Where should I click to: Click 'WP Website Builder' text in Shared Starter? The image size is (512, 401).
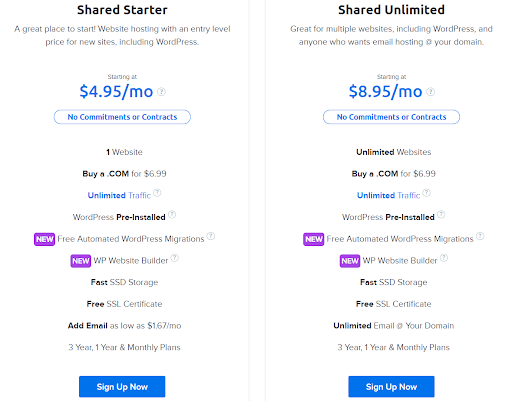click(131, 261)
